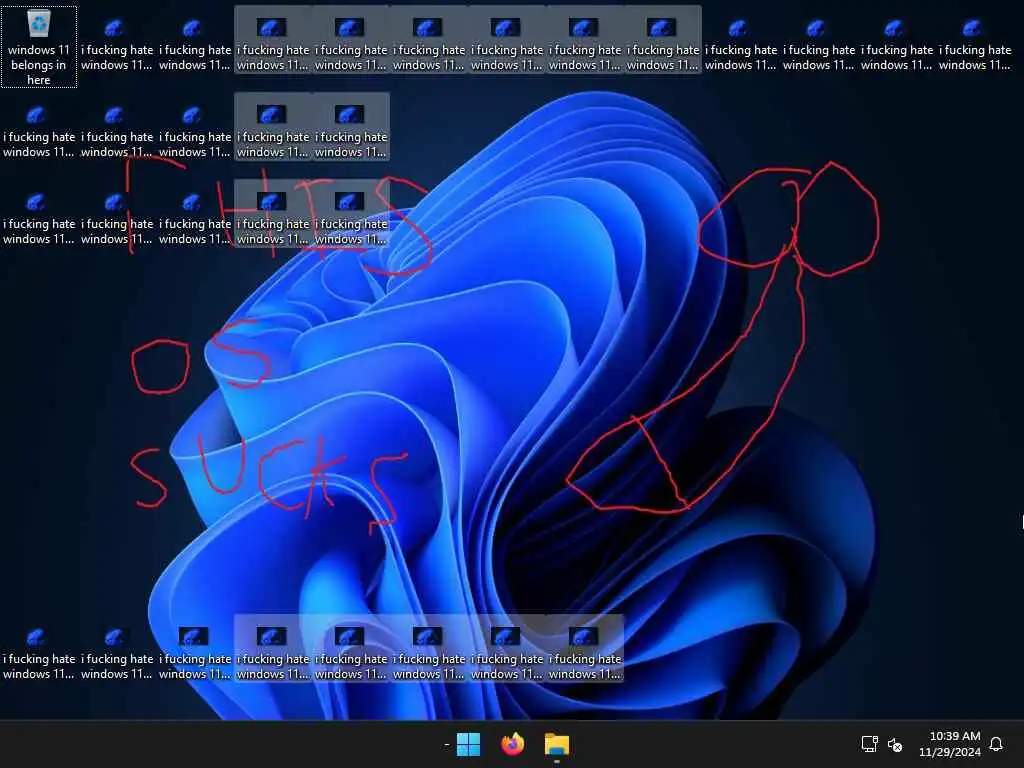
Task: Show notifications via the bell icon
Action: click(996, 744)
